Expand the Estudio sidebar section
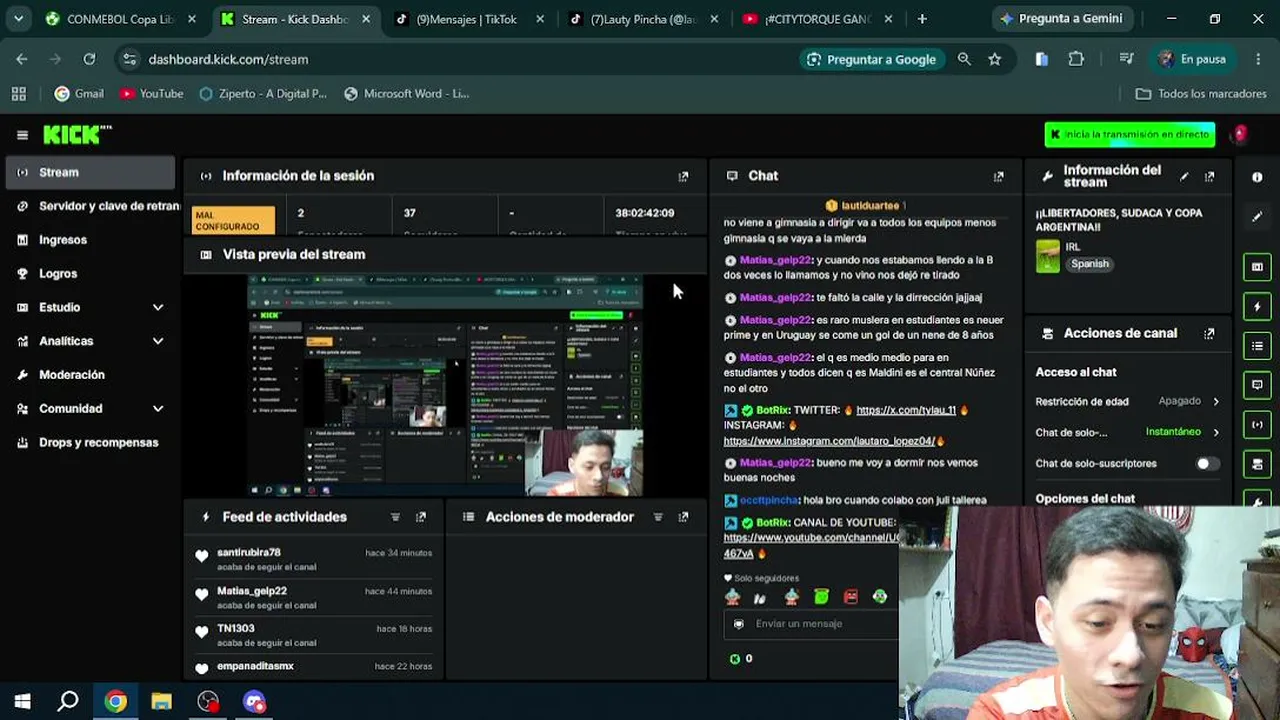Screen dimensions: 1280x720 (x=158, y=308)
